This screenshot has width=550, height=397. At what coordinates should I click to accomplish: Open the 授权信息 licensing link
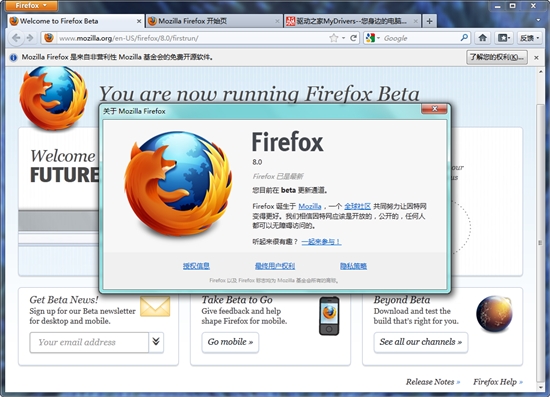click(x=196, y=266)
